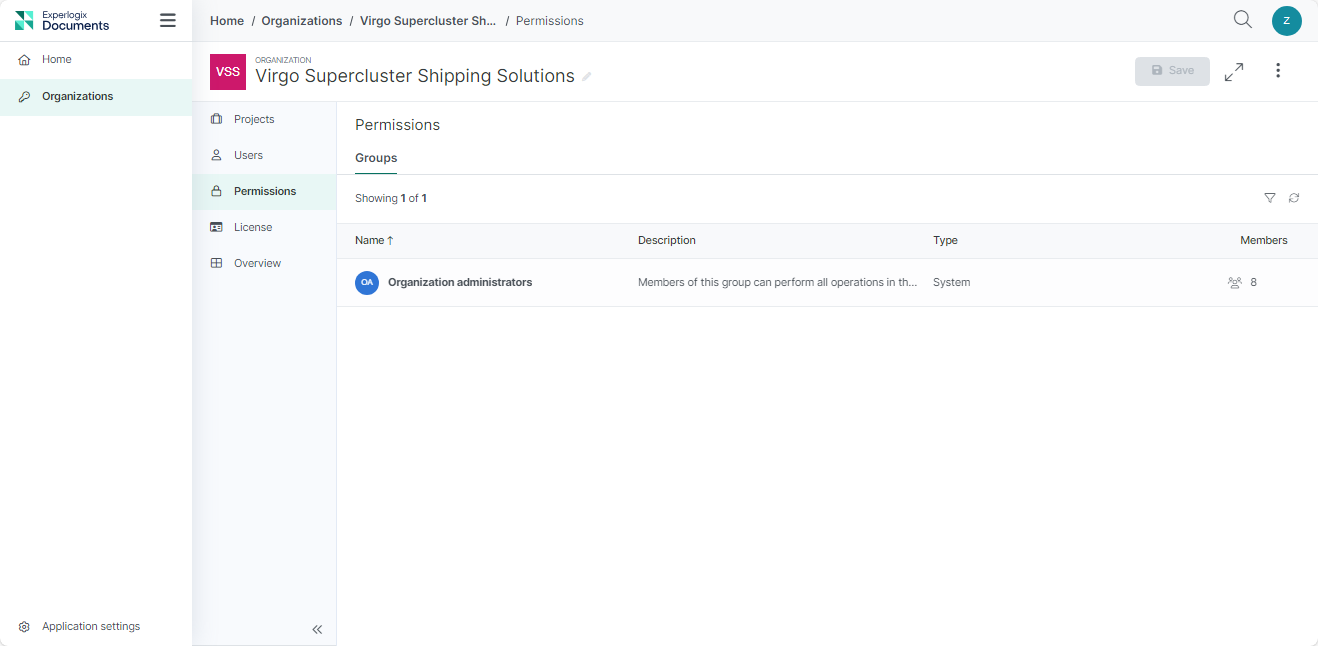Image resolution: width=1318 pixels, height=646 pixels.
Task: Open Organization administrators group
Action: (x=460, y=283)
